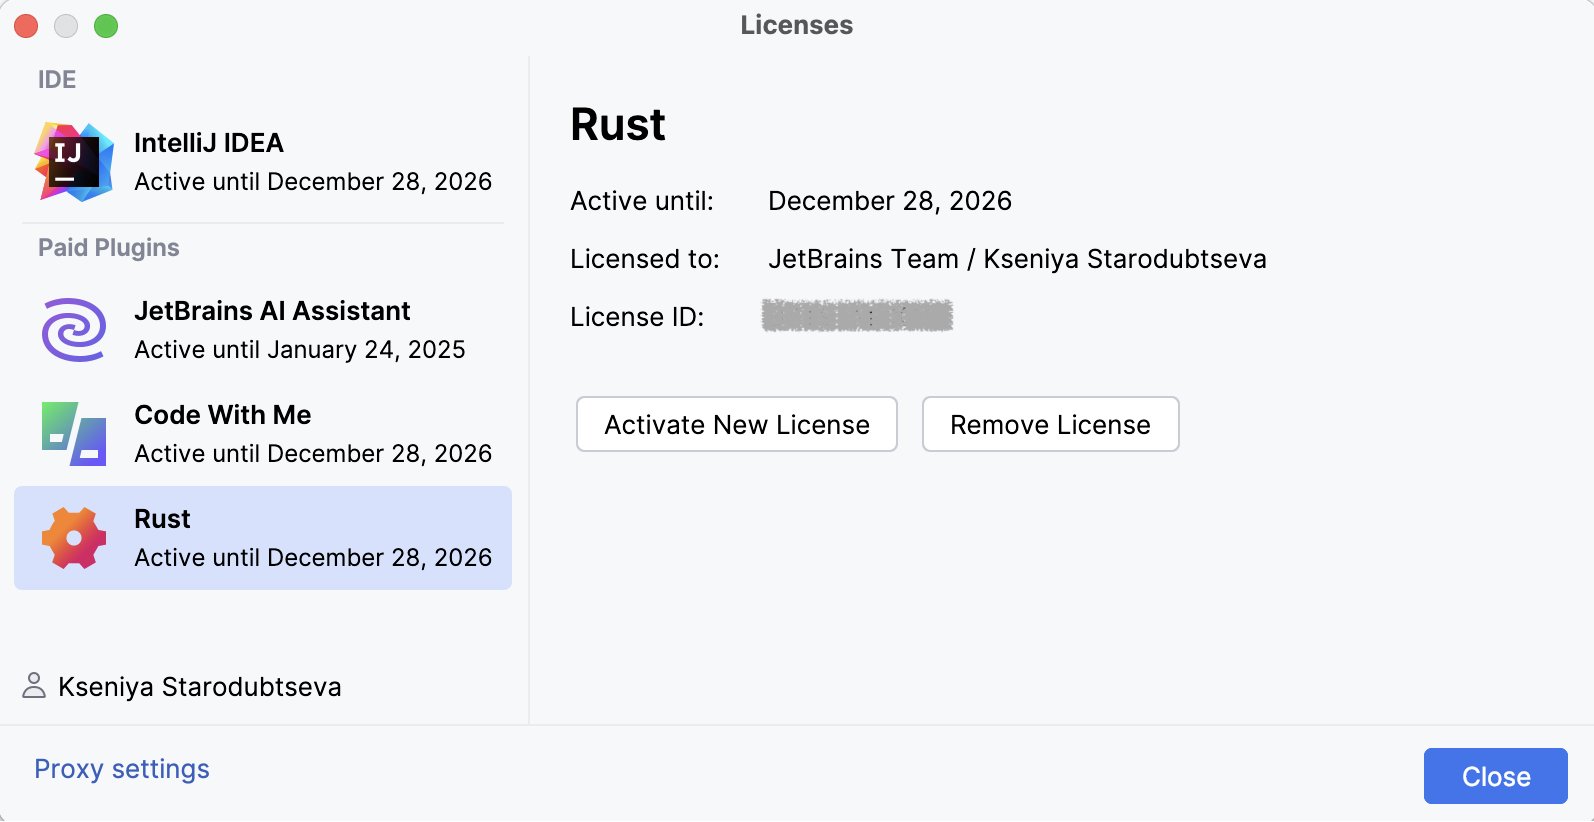Viewport: 1594px width, 822px height.
Task: Click the IntelliJ IDEA logo icon
Action: 73,162
